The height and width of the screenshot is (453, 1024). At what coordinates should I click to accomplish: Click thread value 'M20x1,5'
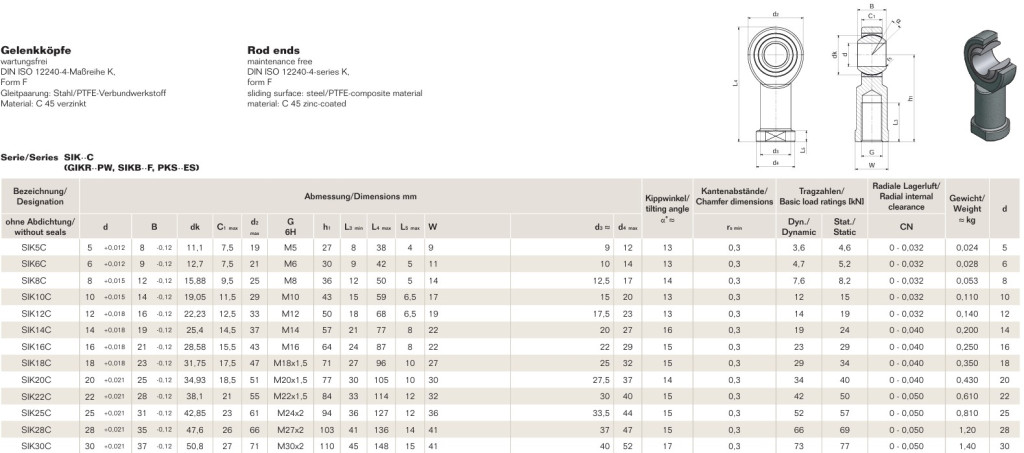point(291,379)
